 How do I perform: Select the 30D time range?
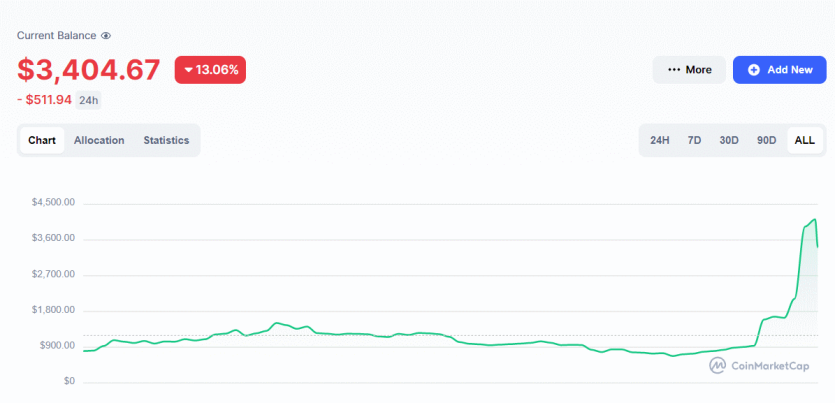click(x=729, y=140)
